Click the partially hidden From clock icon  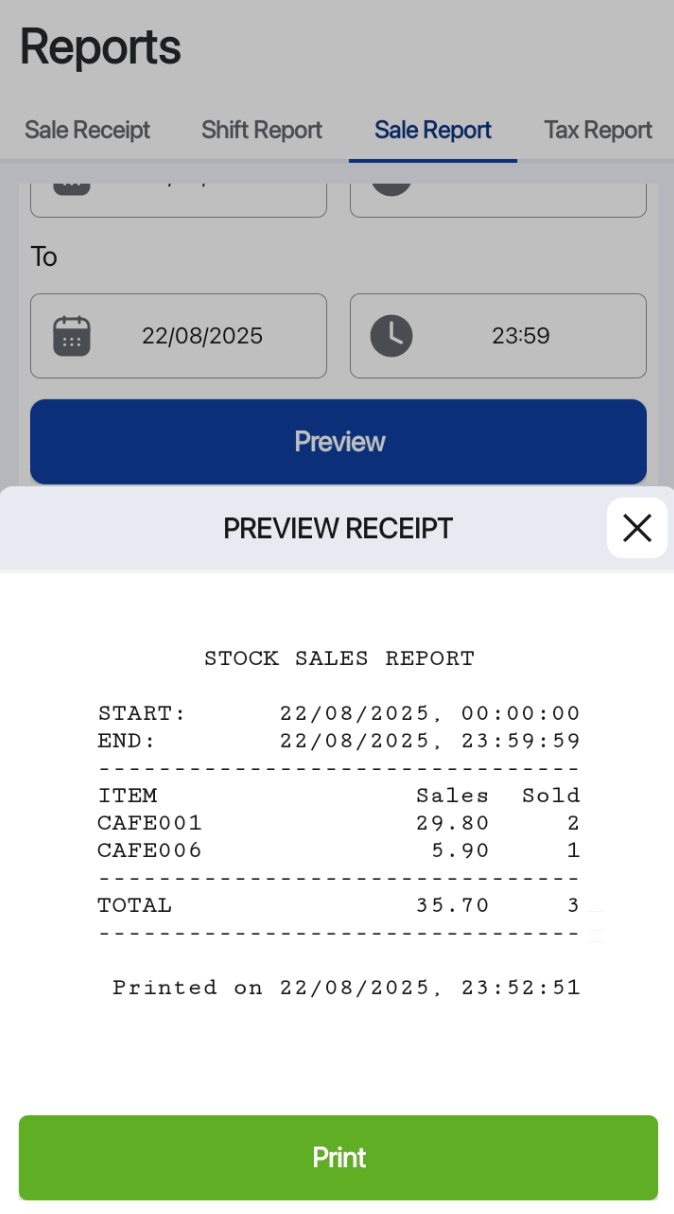[392, 188]
